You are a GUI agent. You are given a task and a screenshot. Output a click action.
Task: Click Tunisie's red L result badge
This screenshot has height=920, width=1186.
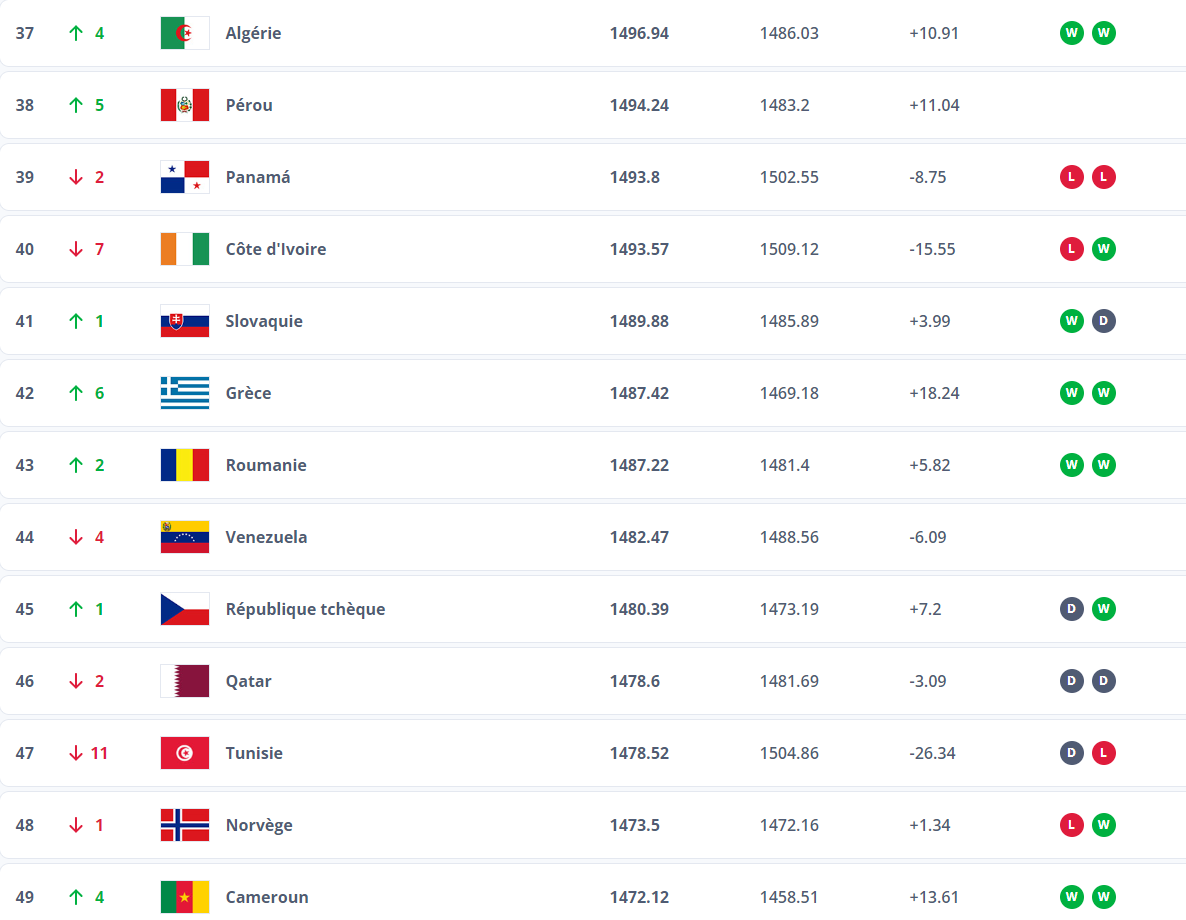point(1103,753)
